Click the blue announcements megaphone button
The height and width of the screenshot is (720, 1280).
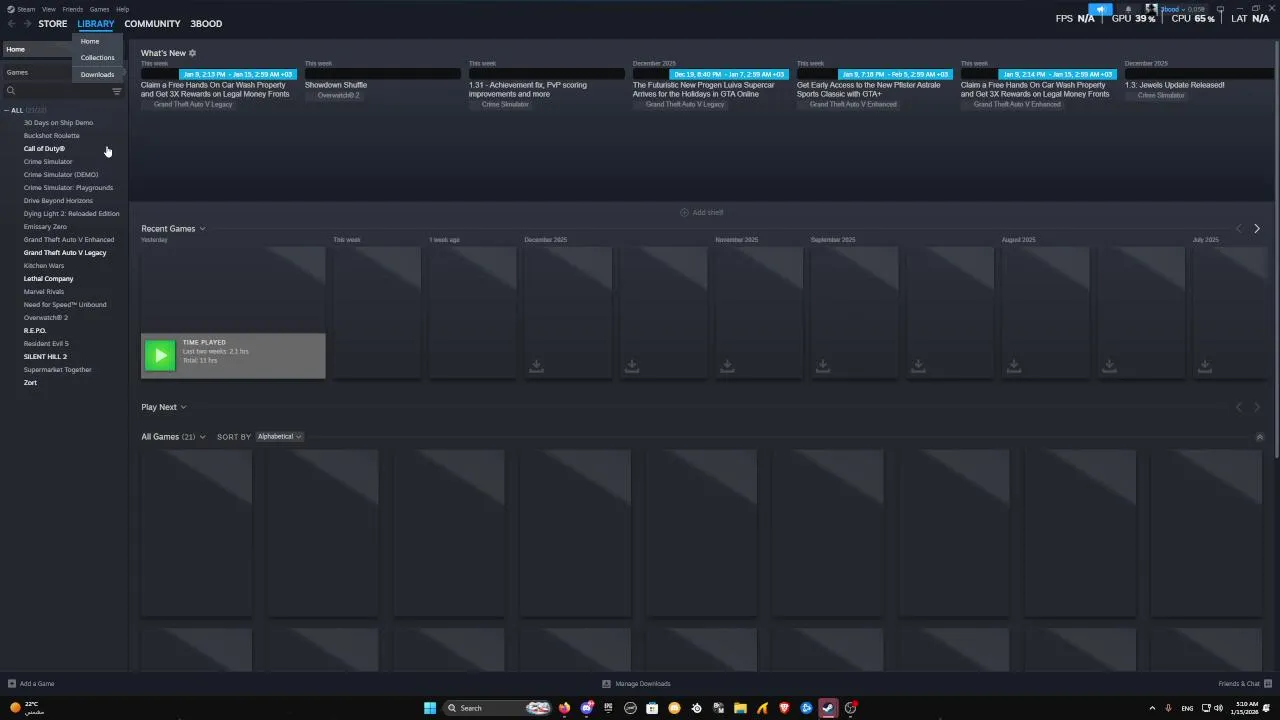[1100, 9]
